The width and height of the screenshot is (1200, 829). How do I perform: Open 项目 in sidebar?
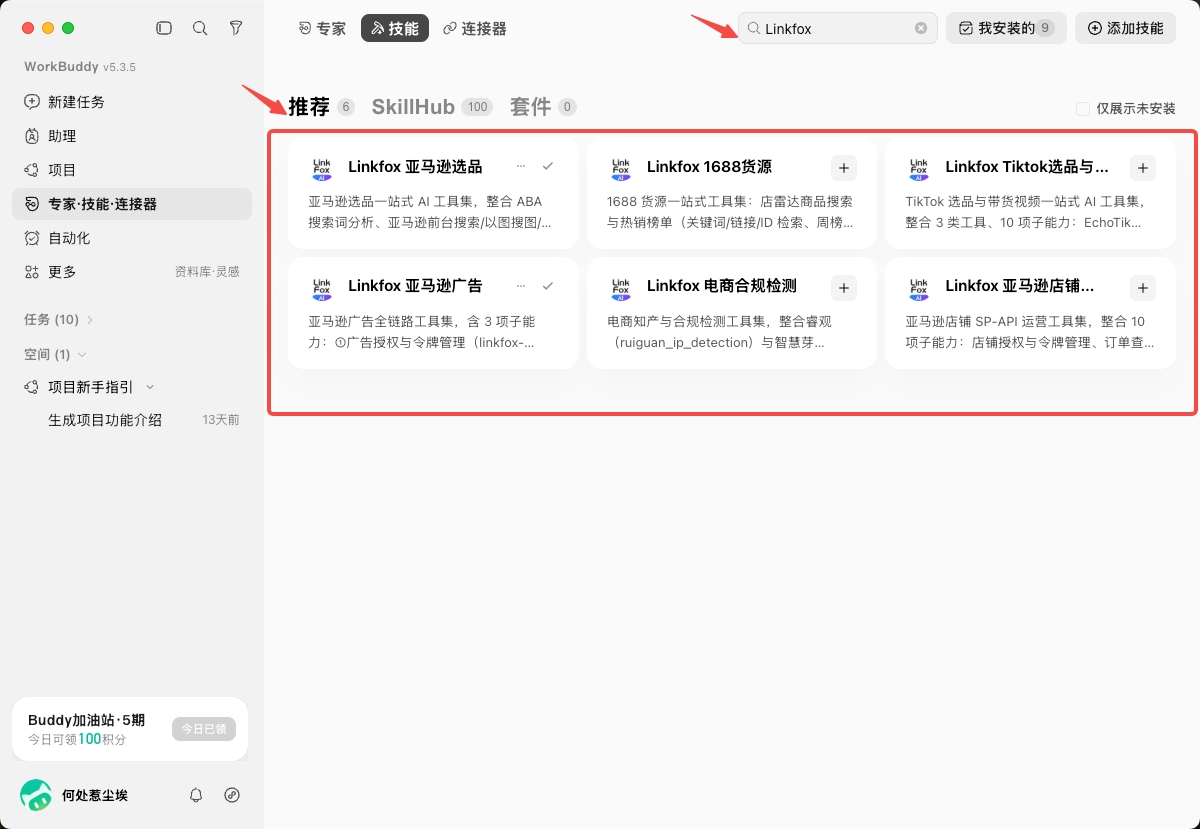click(132, 170)
